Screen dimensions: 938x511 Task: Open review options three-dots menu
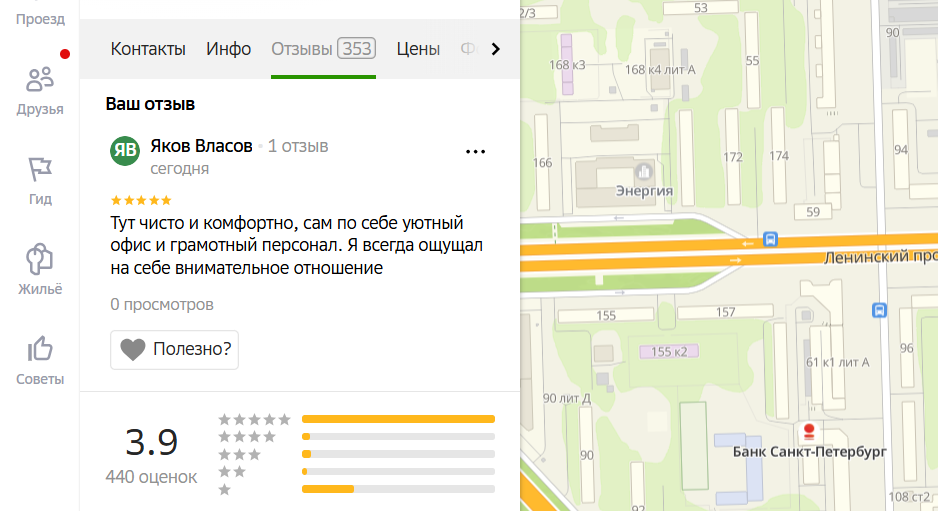(x=476, y=152)
